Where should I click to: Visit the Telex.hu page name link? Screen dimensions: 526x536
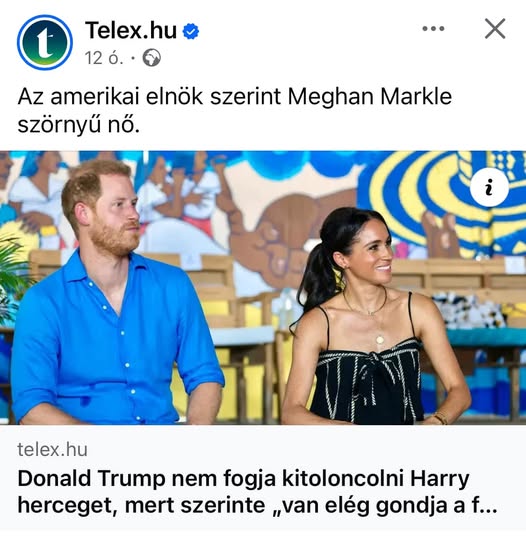(x=131, y=30)
